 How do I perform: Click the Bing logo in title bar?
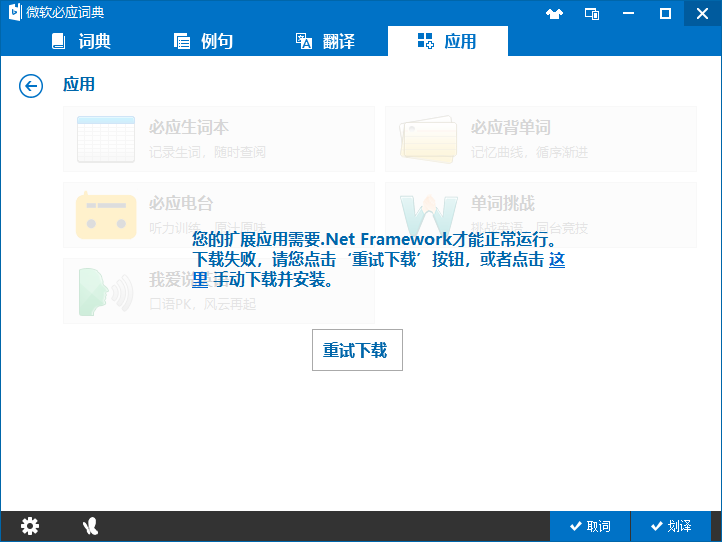[15, 12]
